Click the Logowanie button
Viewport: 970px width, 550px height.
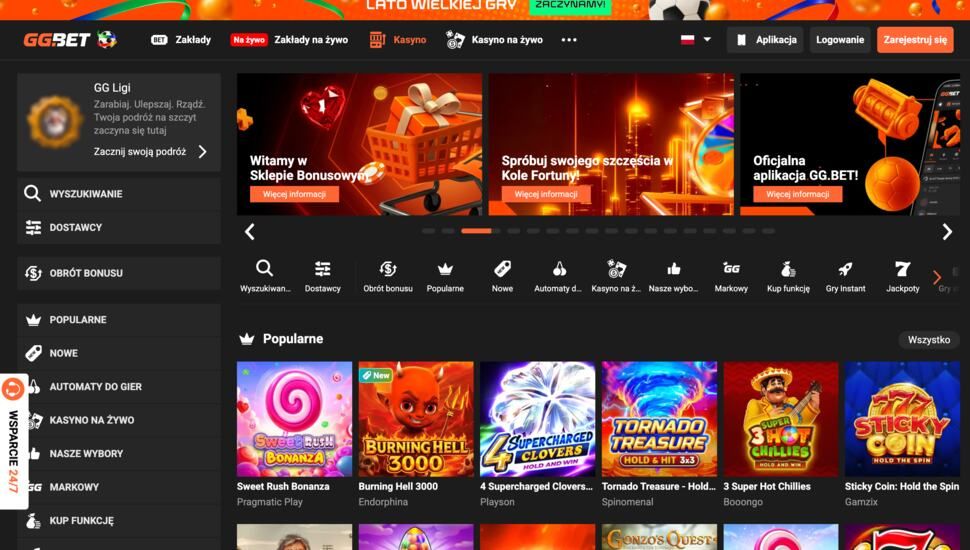(x=839, y=40)
